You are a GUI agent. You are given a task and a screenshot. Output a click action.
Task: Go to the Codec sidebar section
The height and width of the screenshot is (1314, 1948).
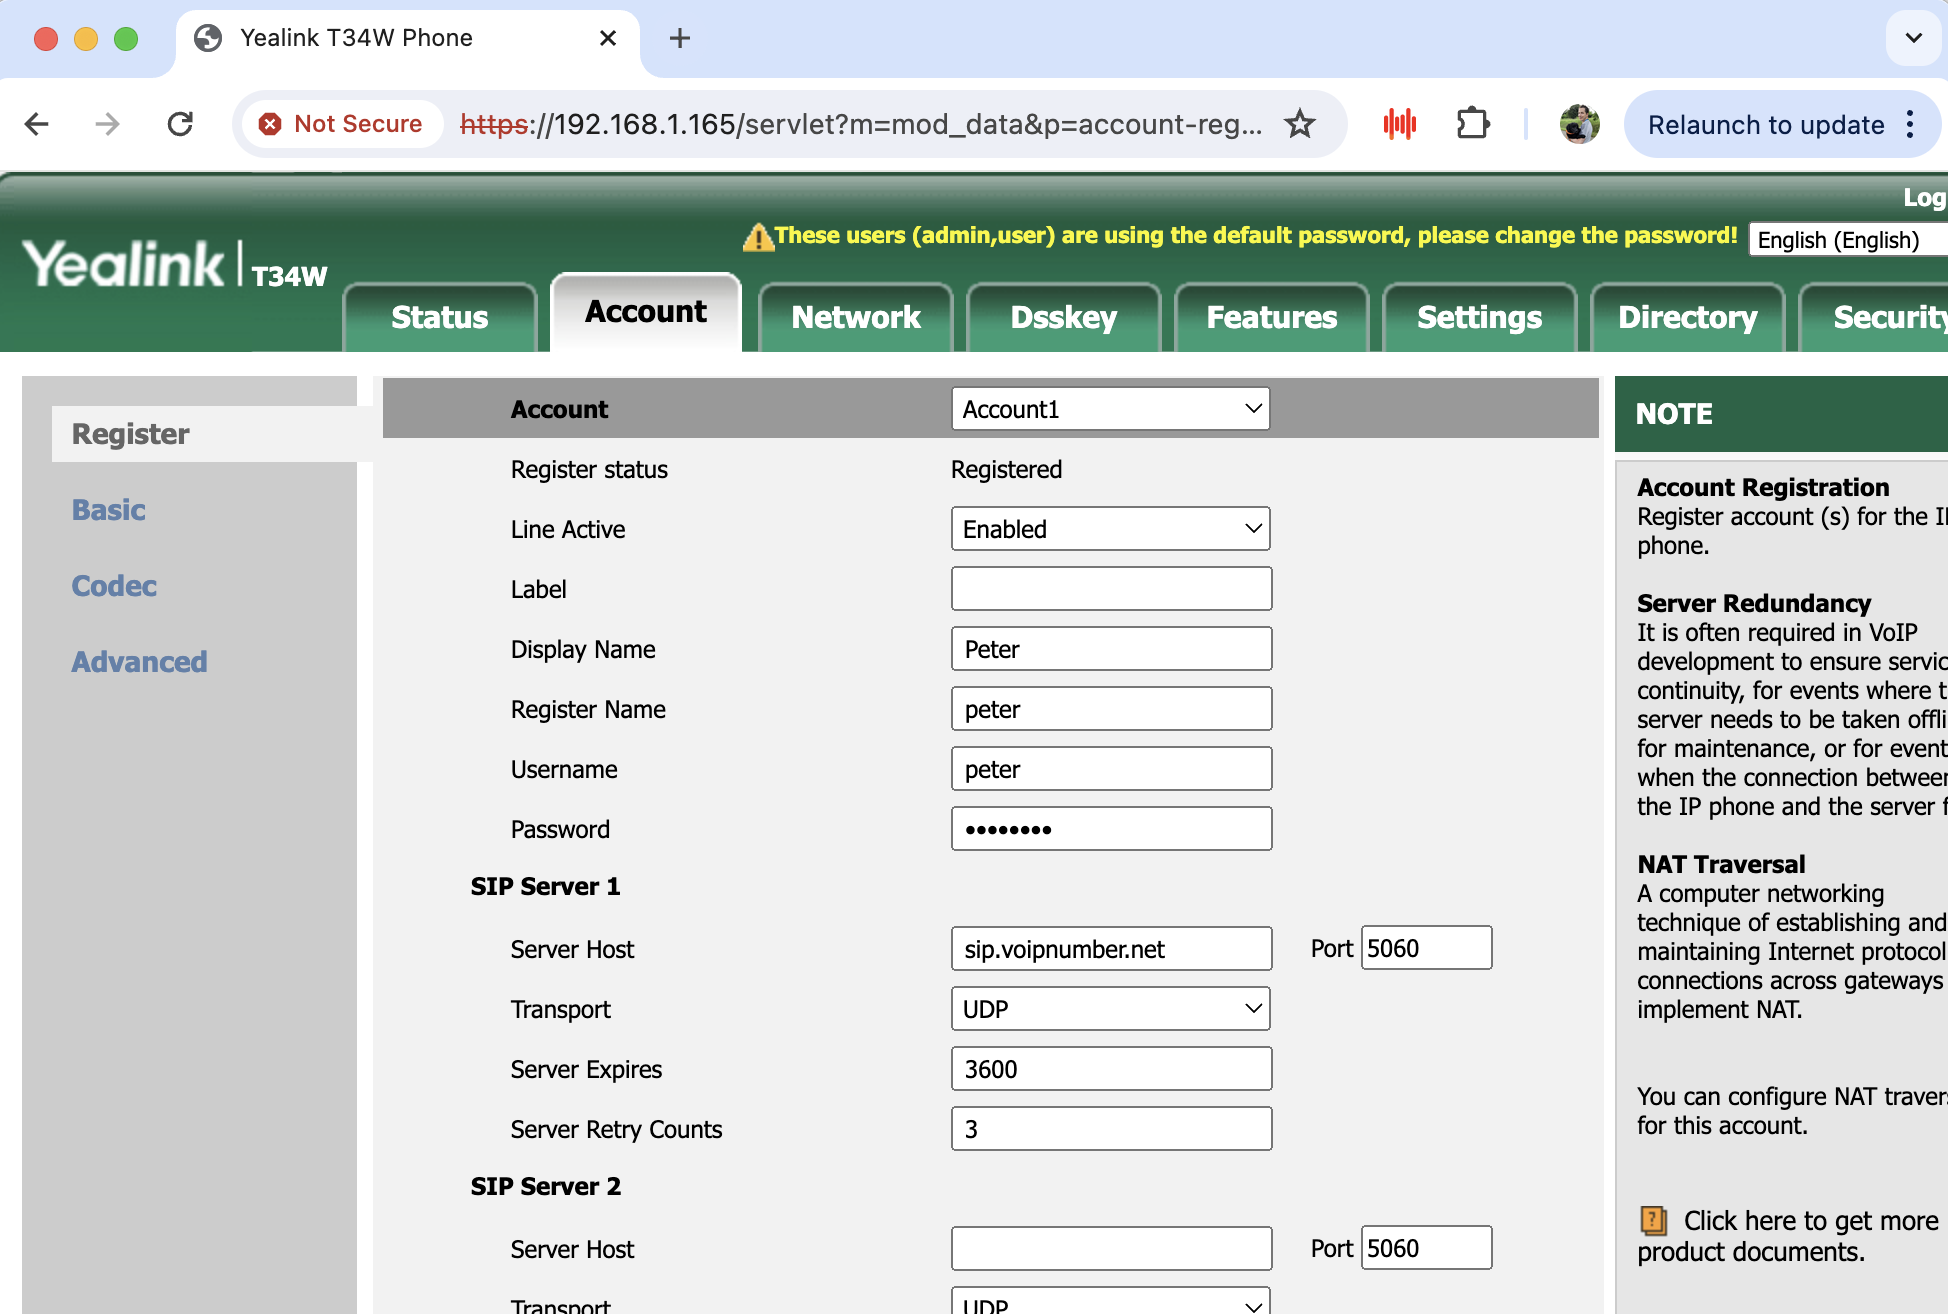click(x=114, y=586)
